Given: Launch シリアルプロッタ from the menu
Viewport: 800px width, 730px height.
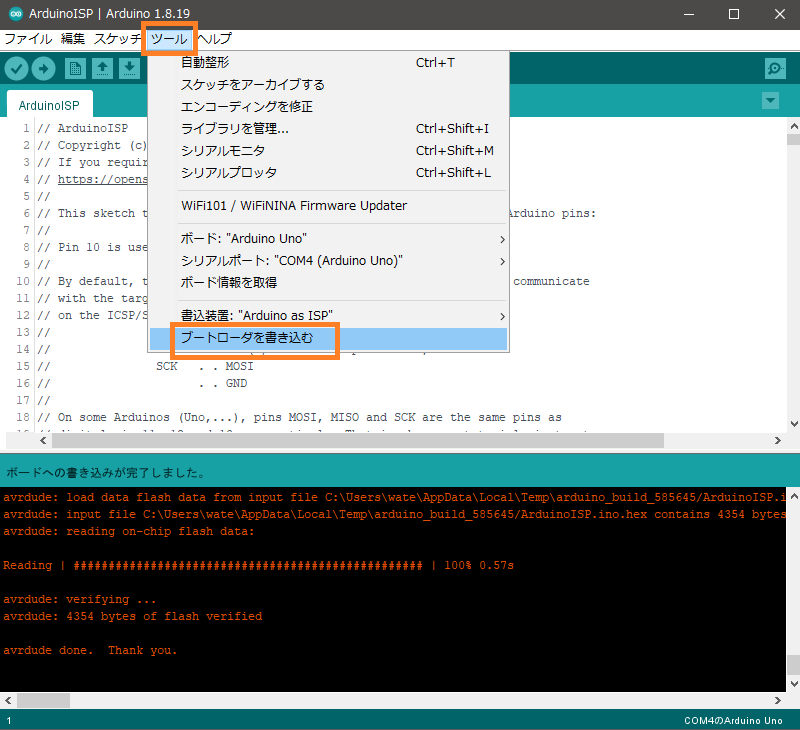Looking at the screenshot, I should (x=329, y=172).
